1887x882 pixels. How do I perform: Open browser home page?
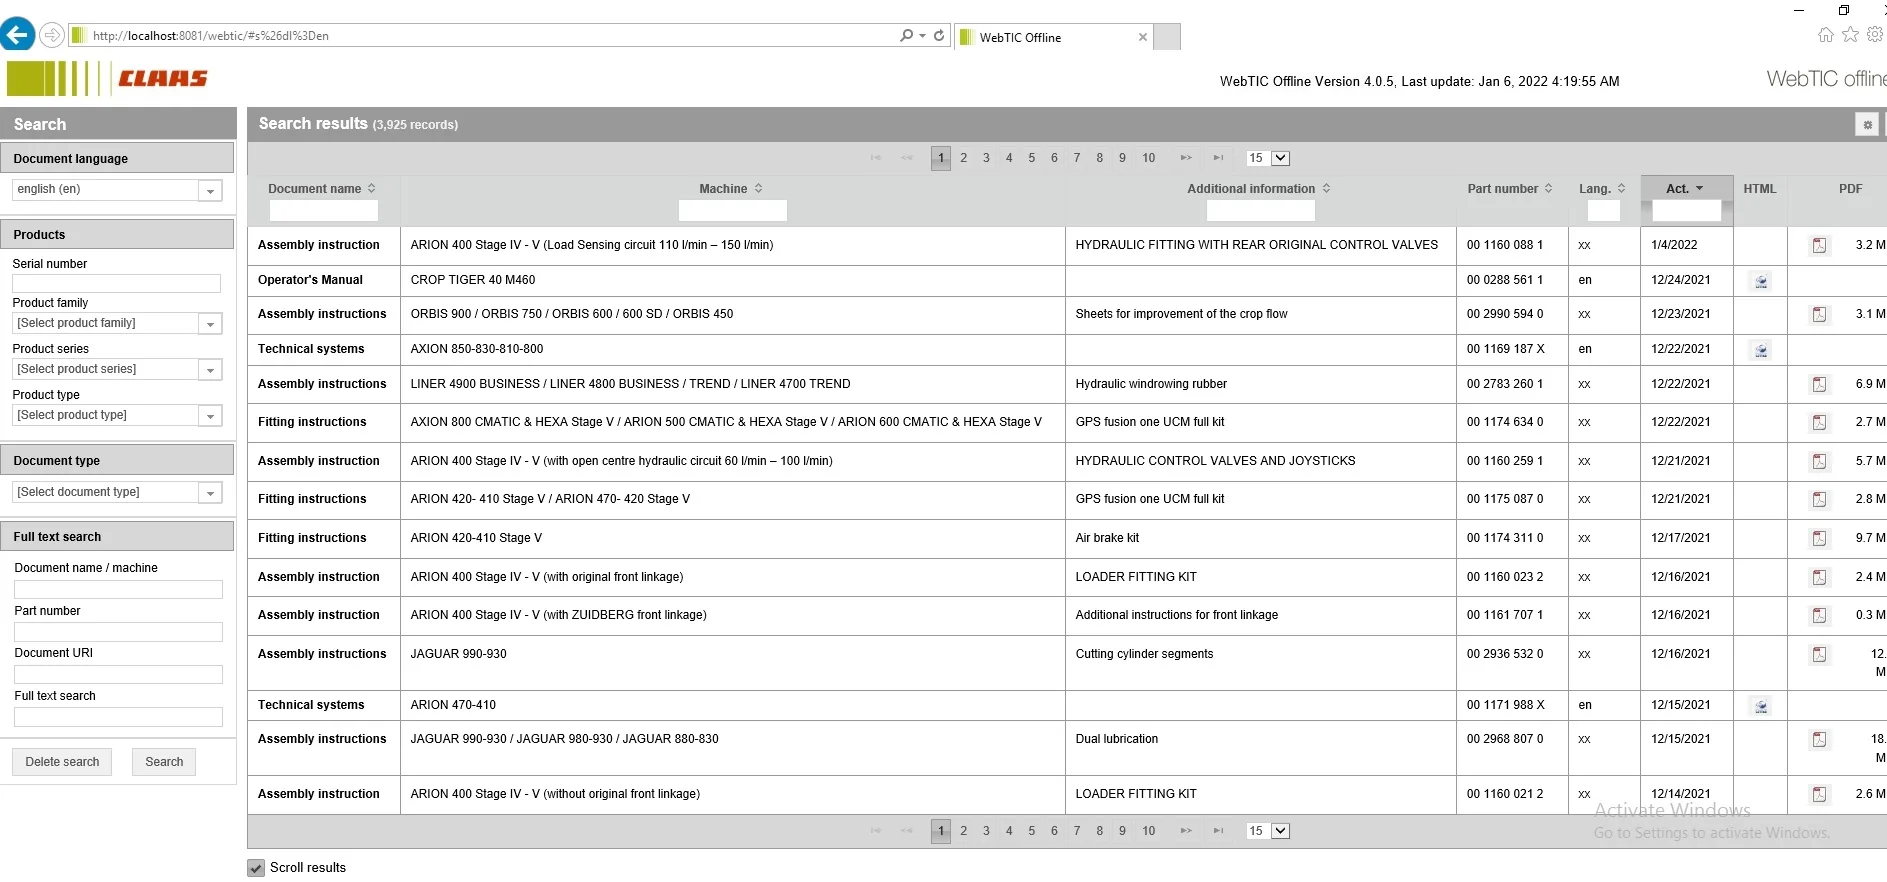point(1825,35)
